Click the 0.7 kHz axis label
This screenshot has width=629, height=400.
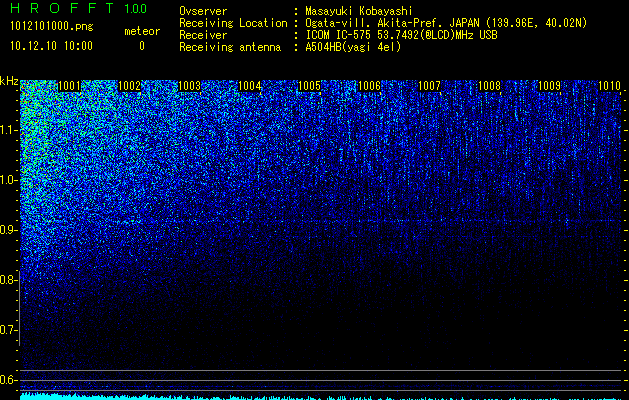[x=9, y=330]
